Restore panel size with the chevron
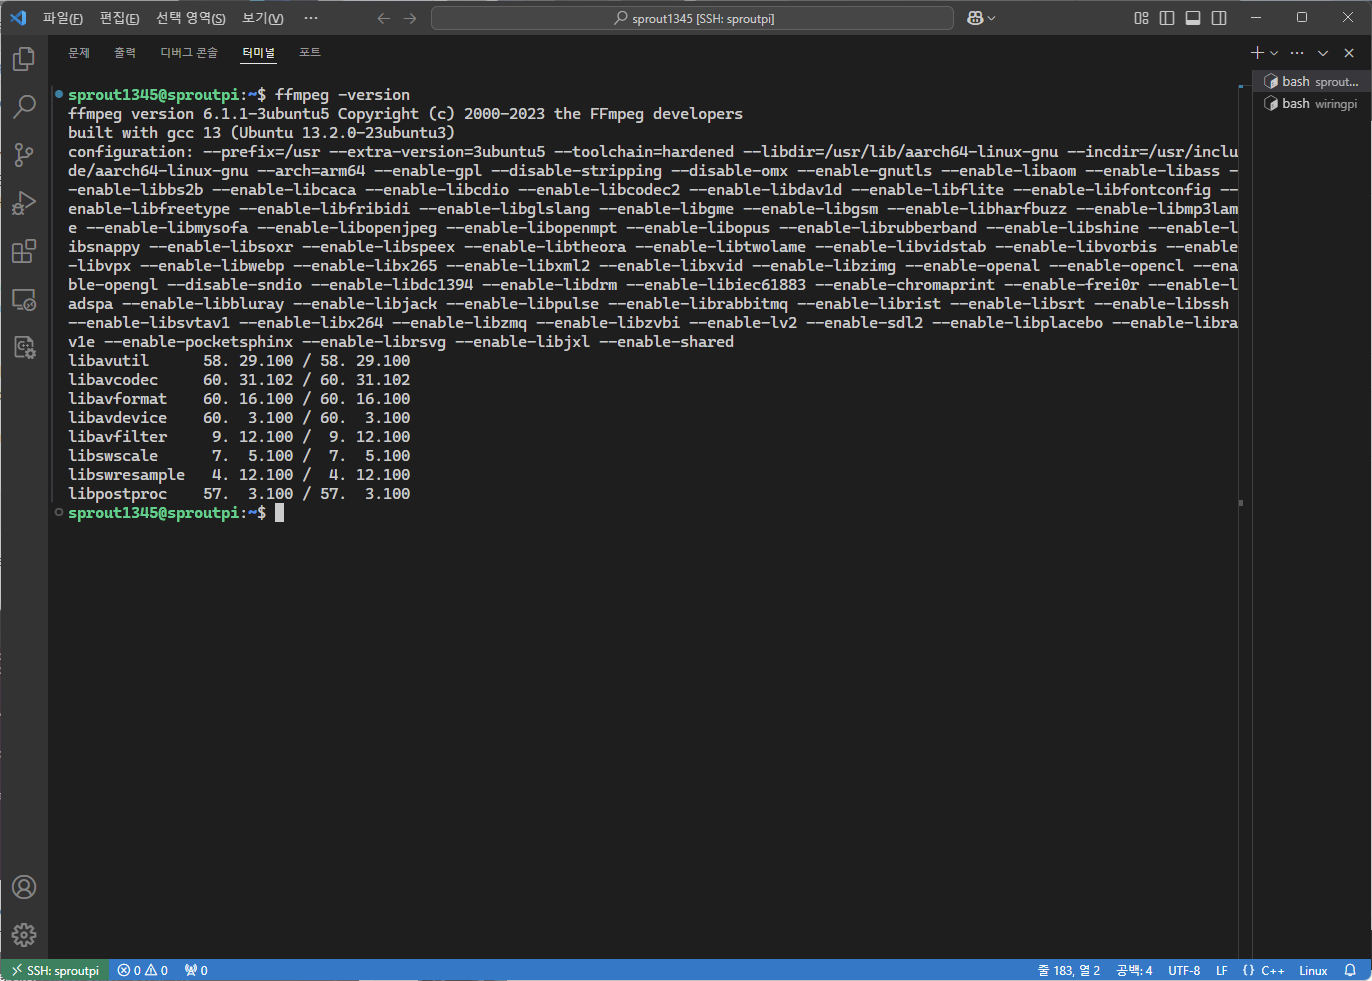 [1323, 52]
